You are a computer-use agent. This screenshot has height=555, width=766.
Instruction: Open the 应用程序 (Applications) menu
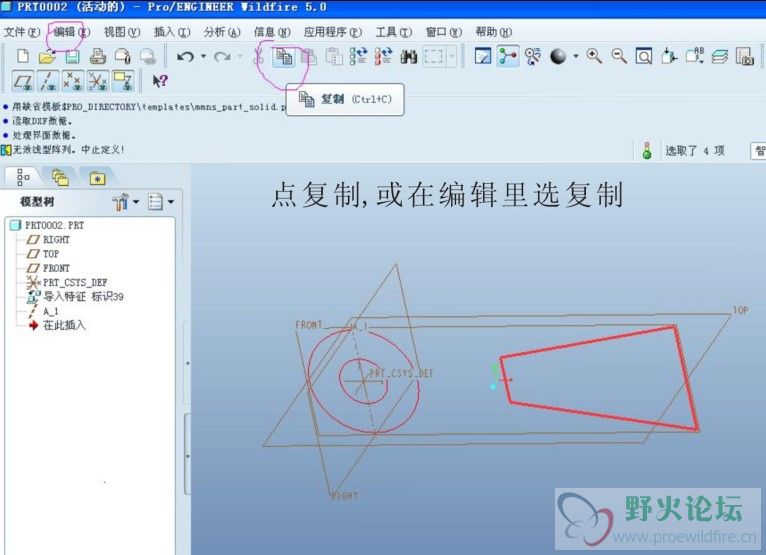tap(333, 32)
